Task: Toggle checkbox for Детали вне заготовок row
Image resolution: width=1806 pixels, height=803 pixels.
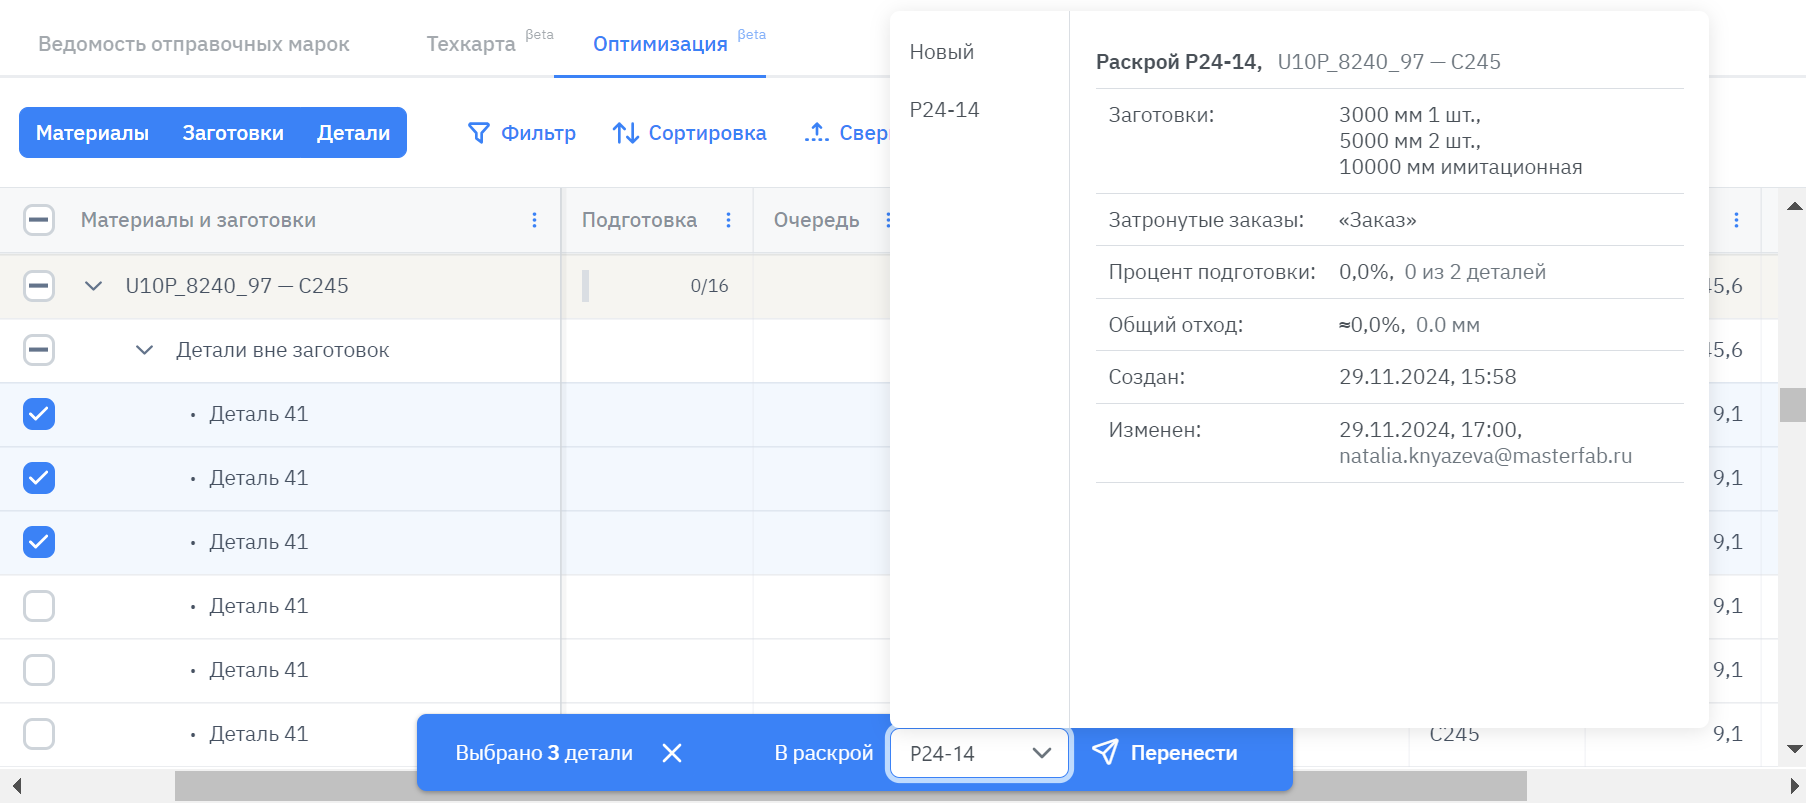Action: 39,350
